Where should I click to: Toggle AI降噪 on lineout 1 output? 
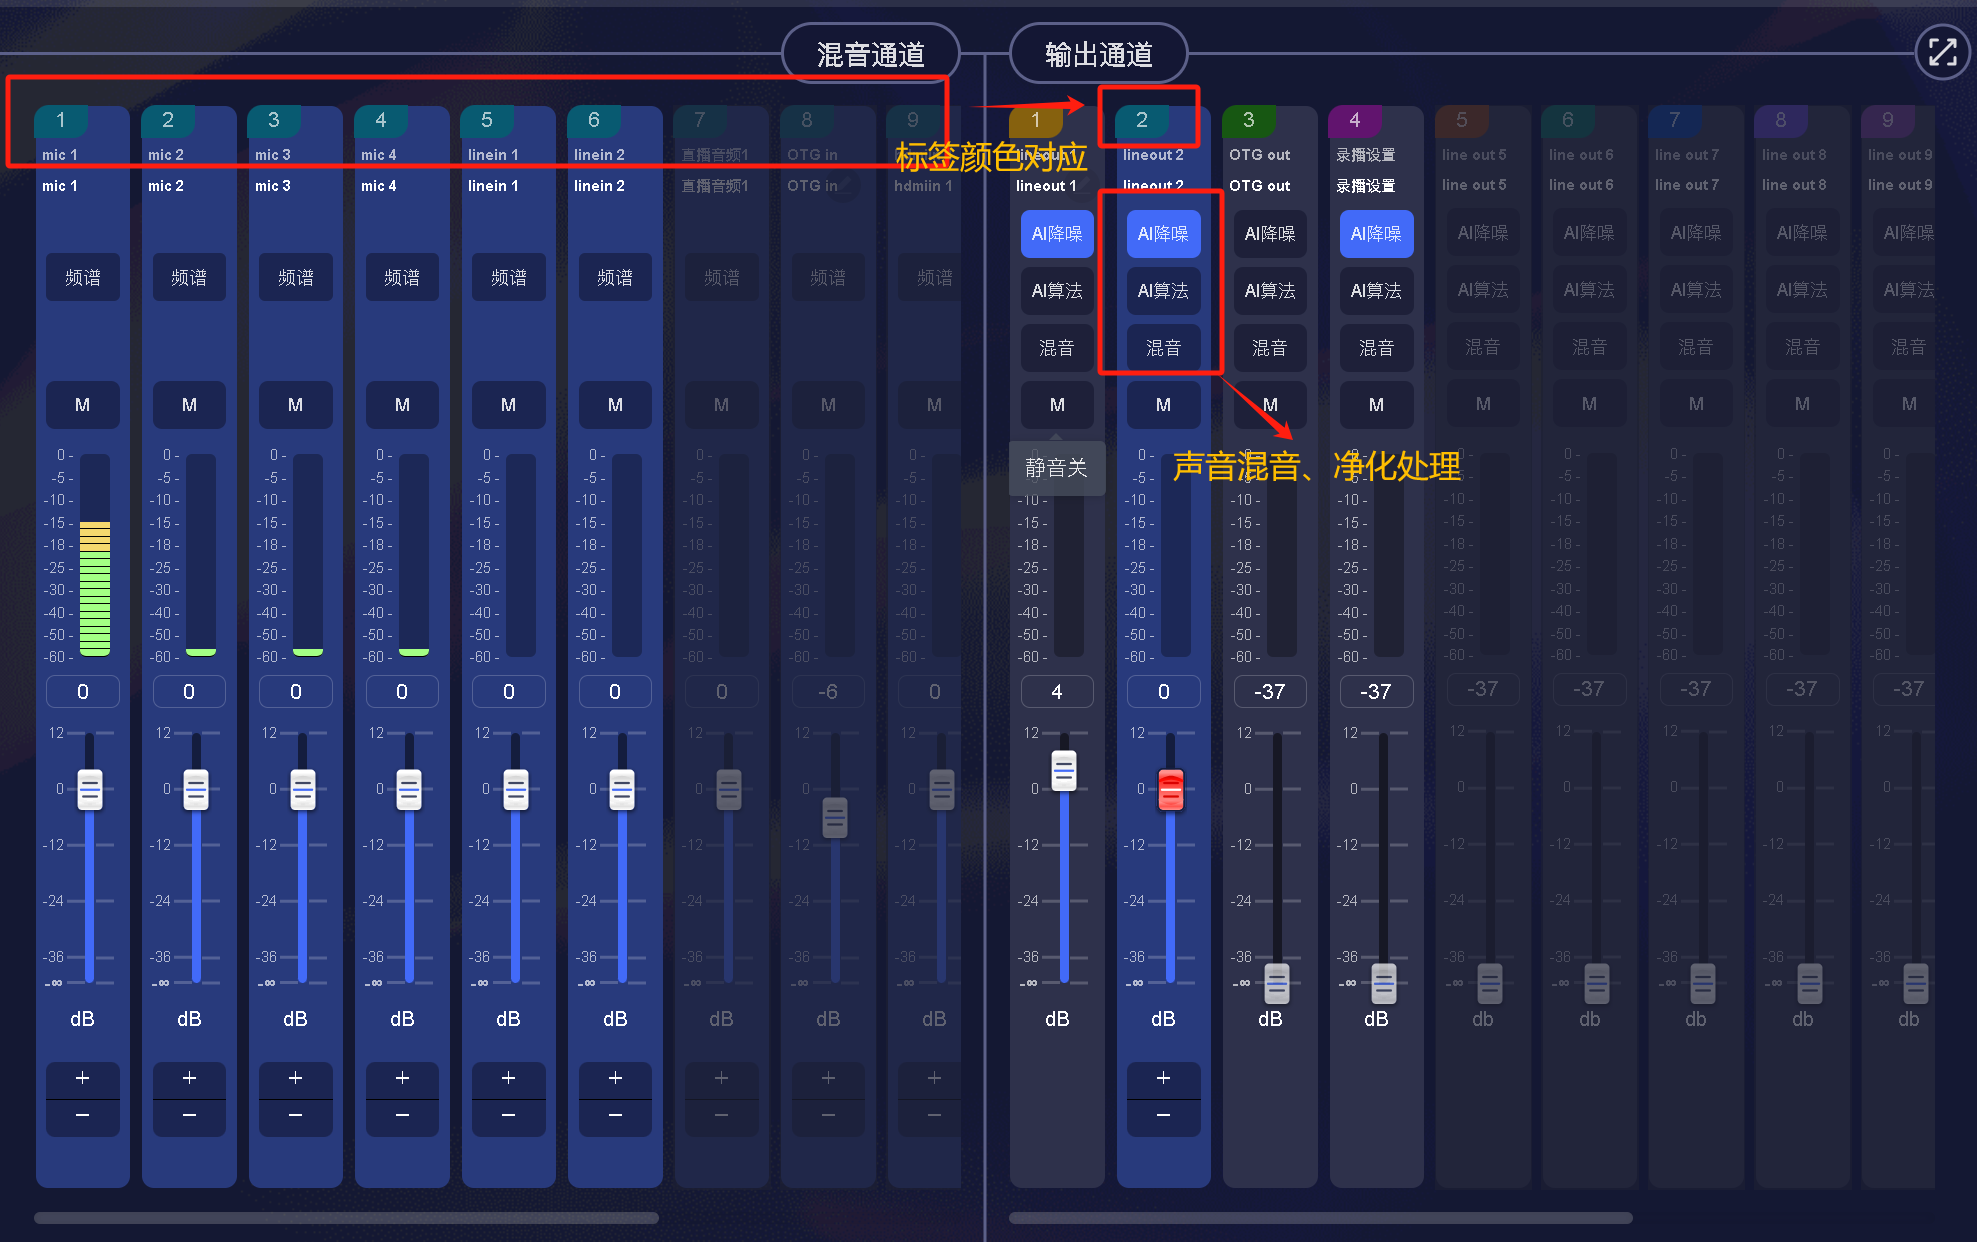coord(1057,234)
